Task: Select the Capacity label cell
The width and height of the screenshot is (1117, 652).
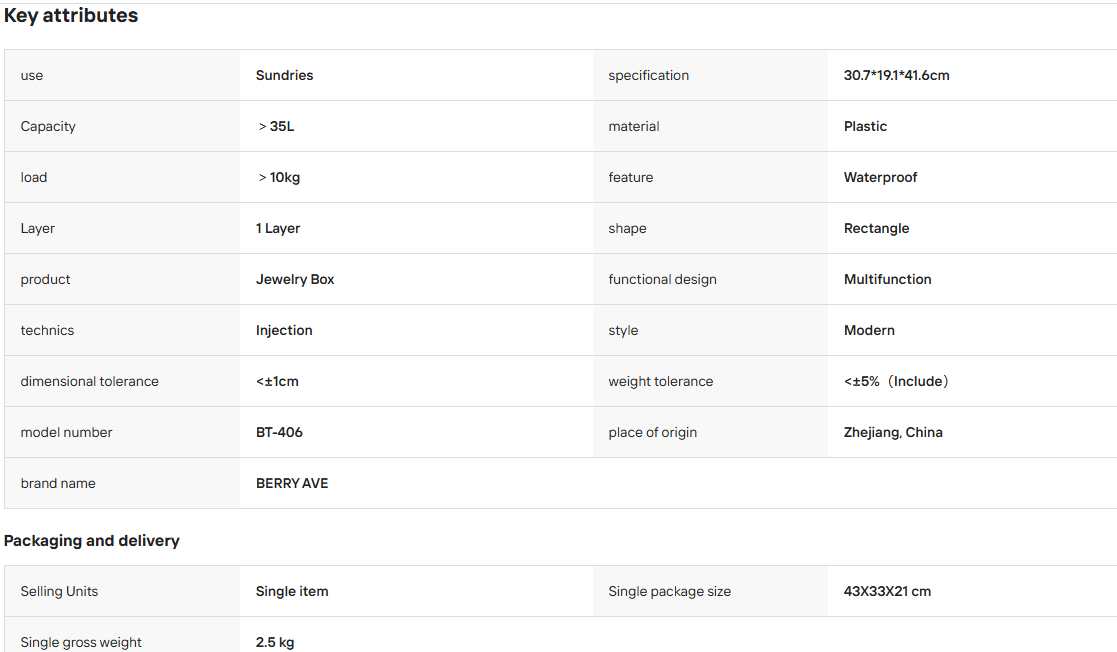Action: tap(122, 126)
